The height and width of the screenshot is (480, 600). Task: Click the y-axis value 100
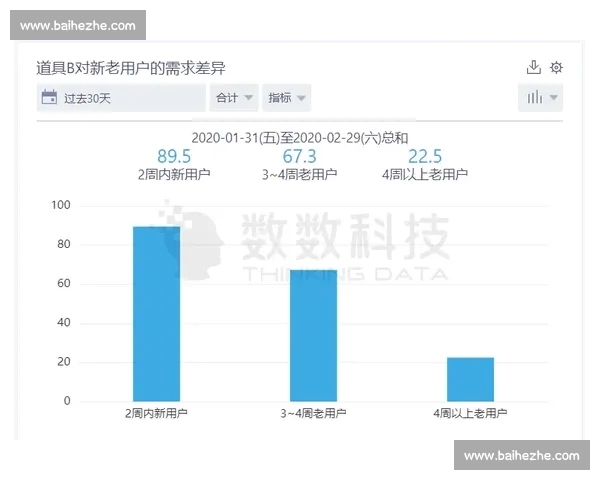click(x=61, y=205)
